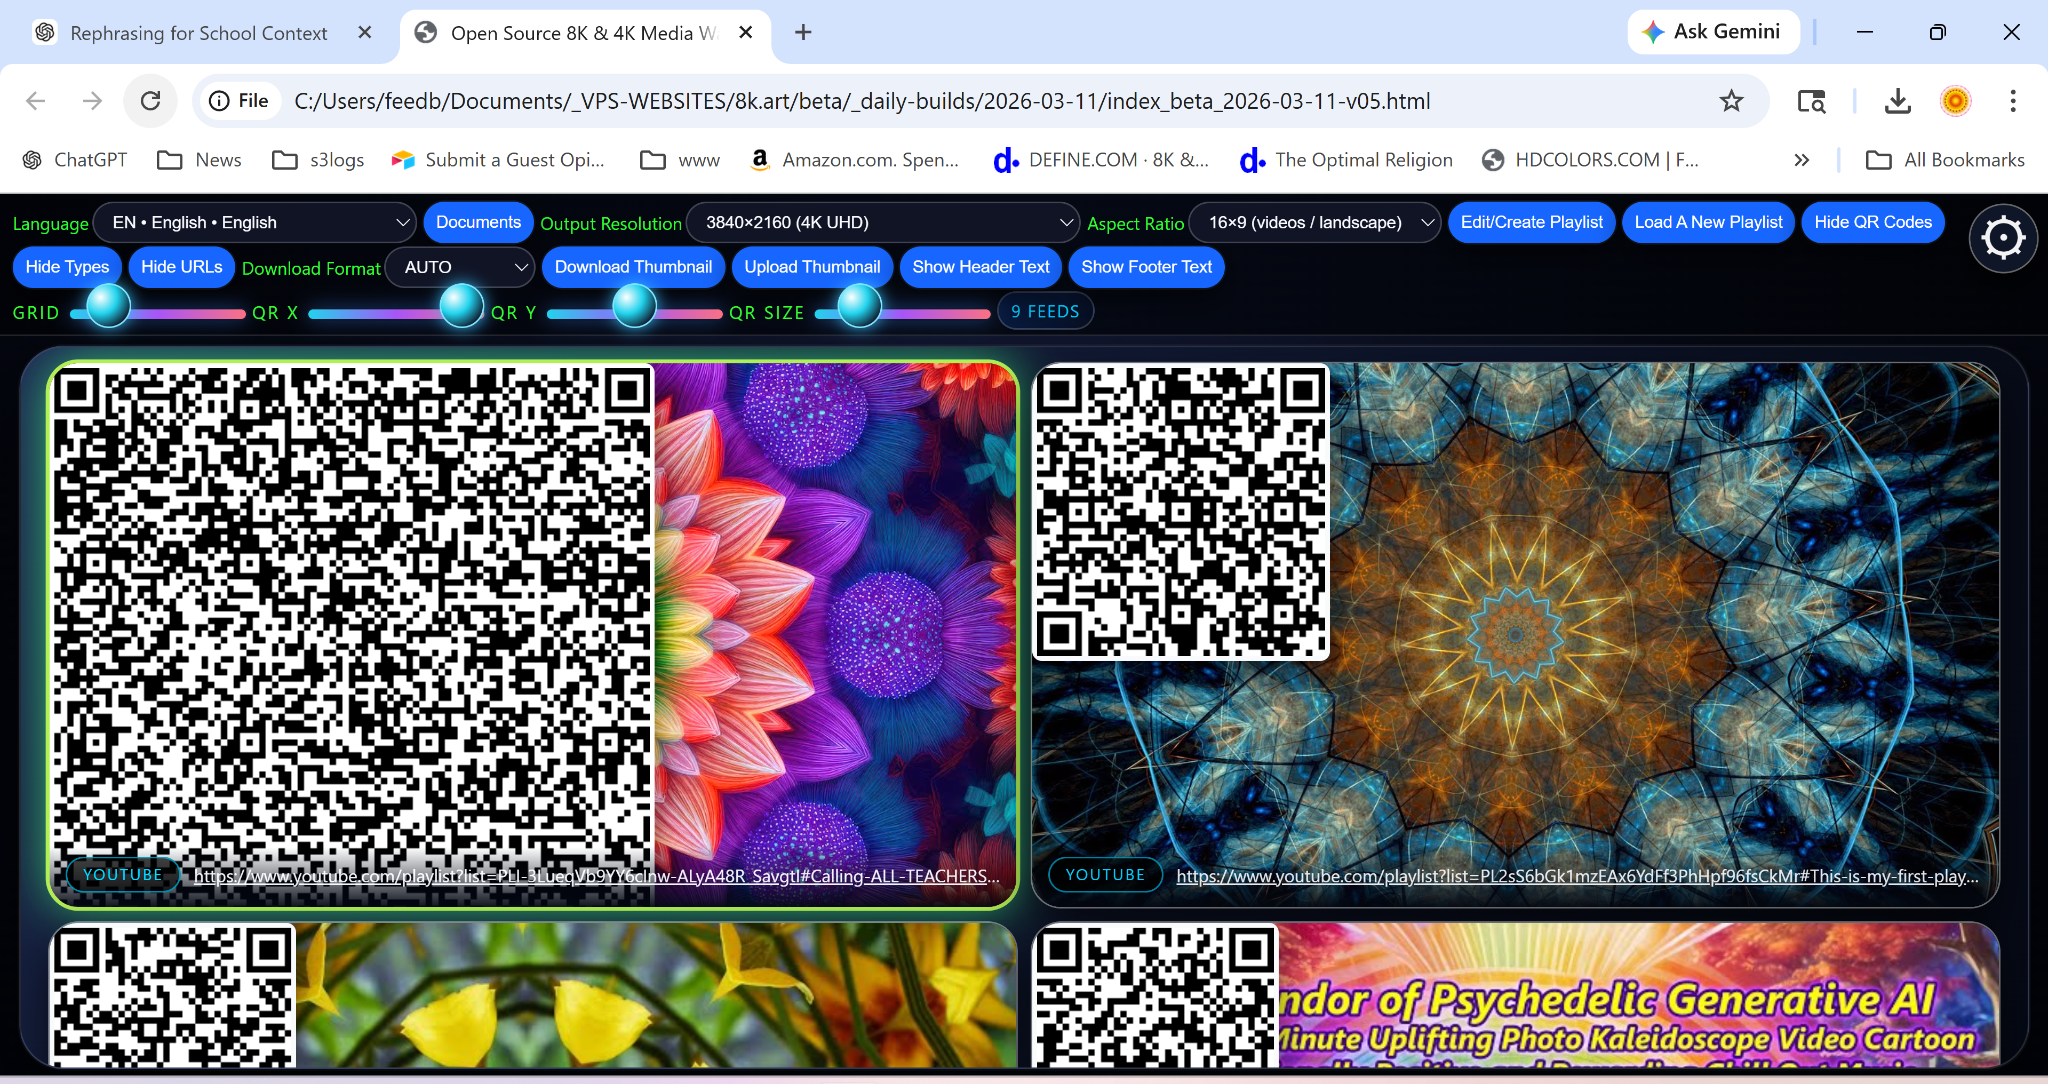Open the Chrome three-dot menu
Screen dimensions: 2048x1084
[x=2013, y=101]
